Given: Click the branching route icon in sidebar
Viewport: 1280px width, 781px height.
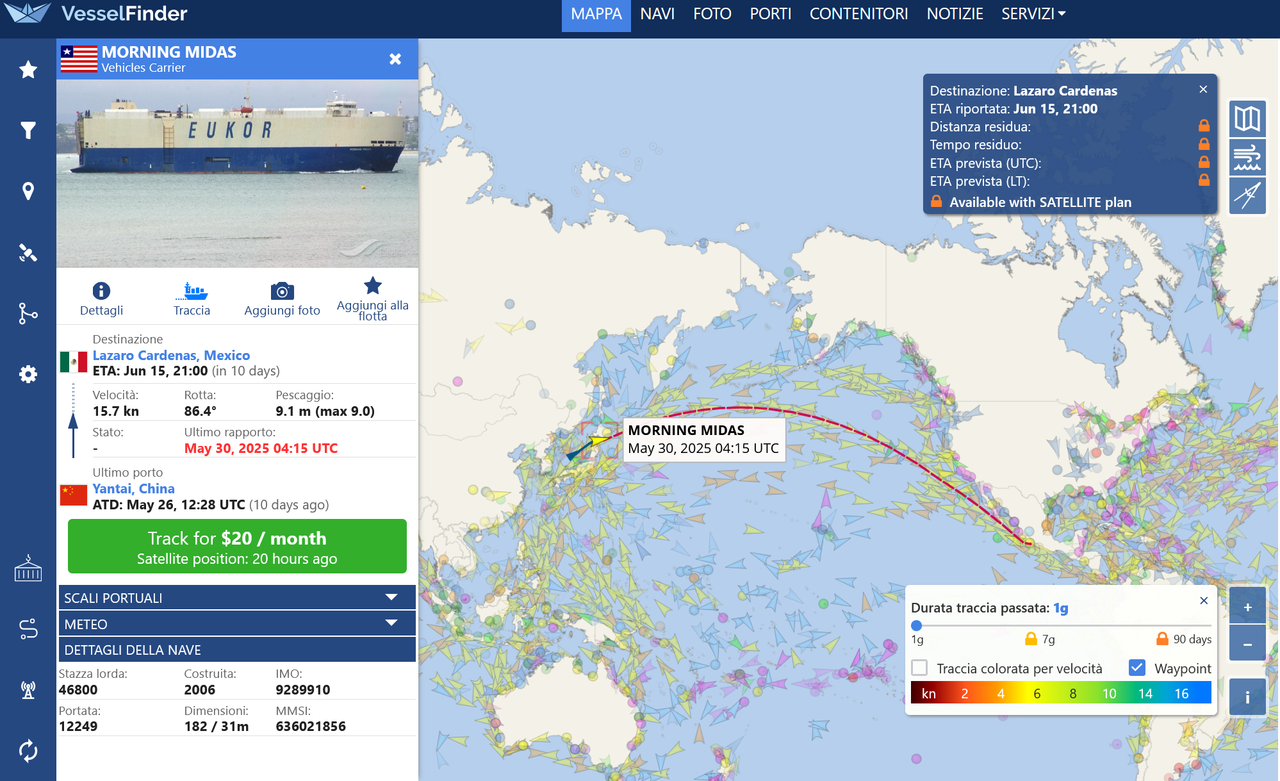Looking at the screenshot, I should click(28, 314).
